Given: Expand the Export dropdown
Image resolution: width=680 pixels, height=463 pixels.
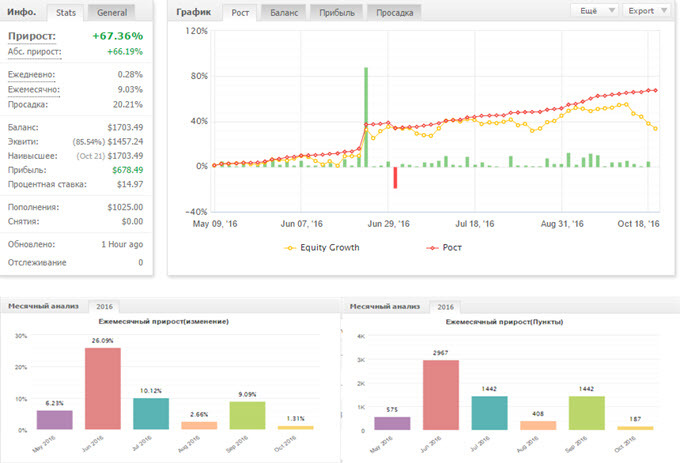Looking at the screenshot, I should click(648, 11).
